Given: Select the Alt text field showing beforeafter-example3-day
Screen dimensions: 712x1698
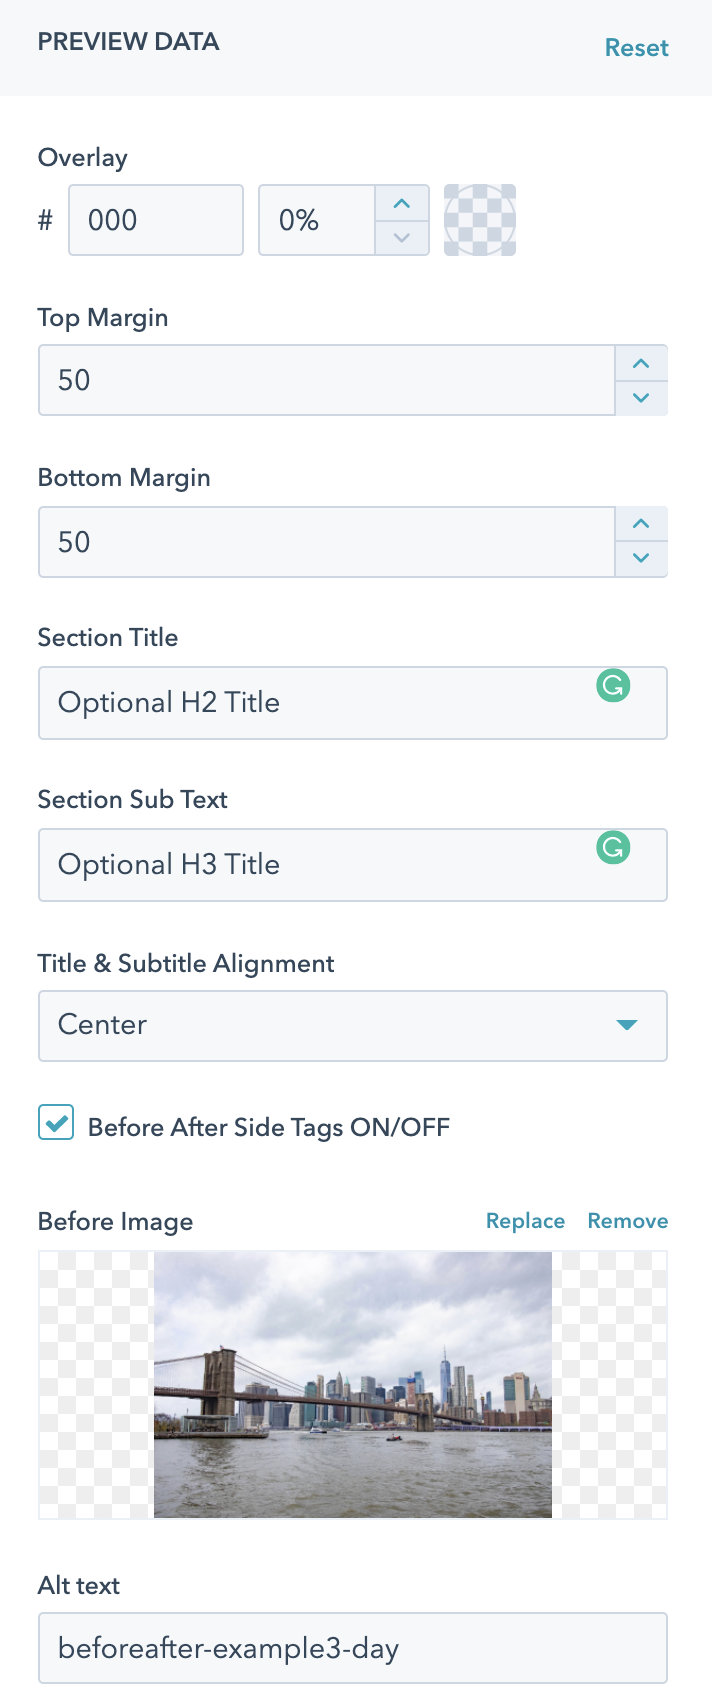Looking at the screenshot, I should 352,1647.
